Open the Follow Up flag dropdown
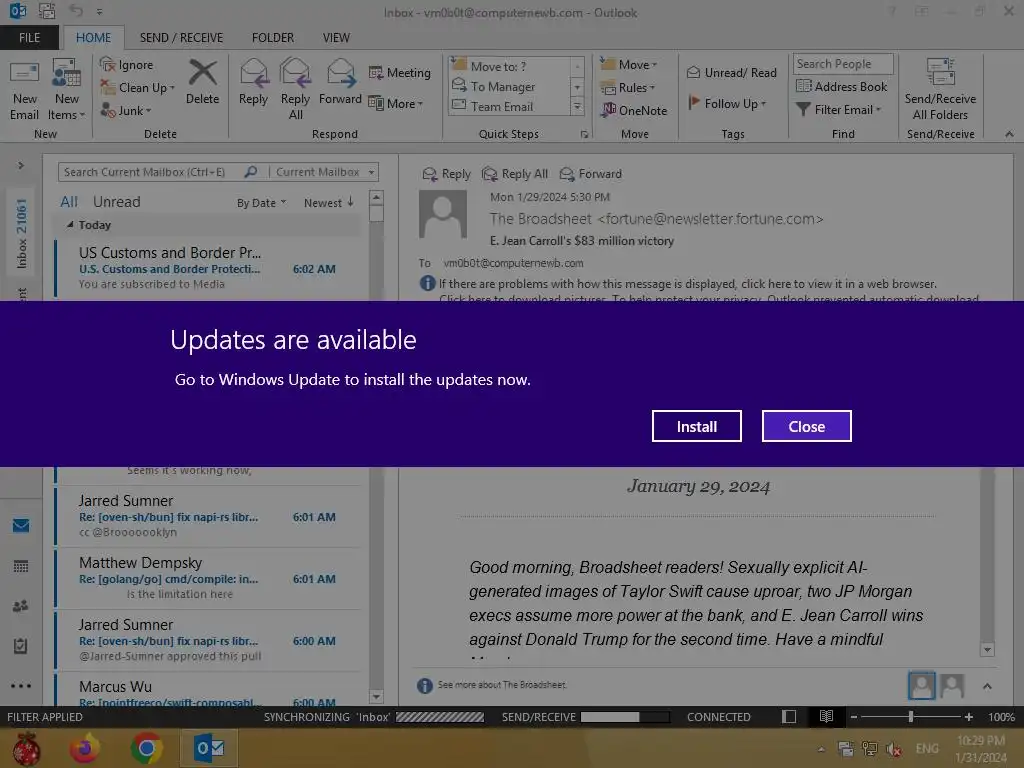Screen dimensions: 1024x768 [727, 103]
